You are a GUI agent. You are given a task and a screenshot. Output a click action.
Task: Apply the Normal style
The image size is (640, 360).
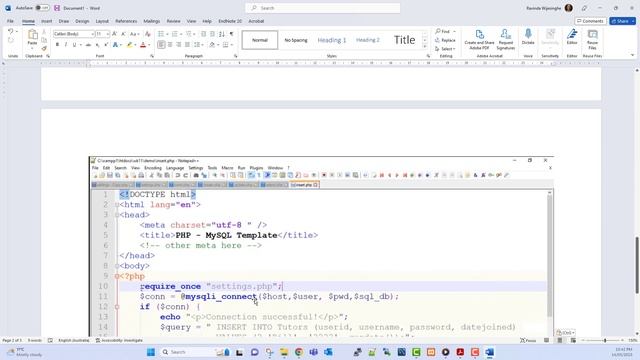coord(260,40)
